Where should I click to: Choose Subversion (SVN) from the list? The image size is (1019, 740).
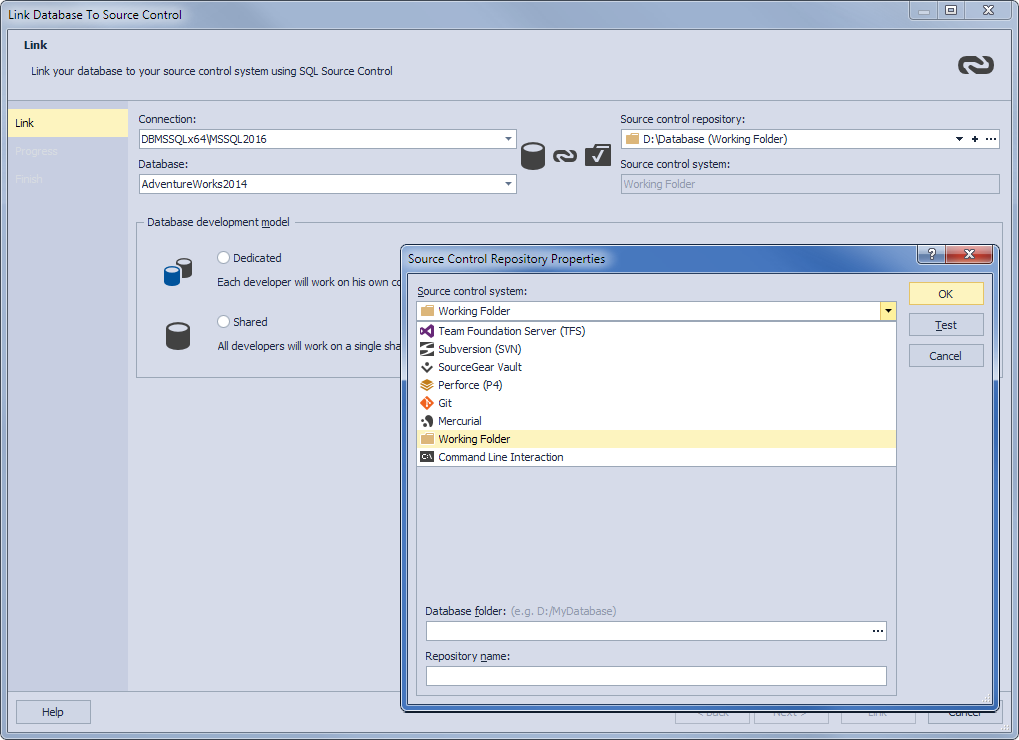[x=656, y=349]
